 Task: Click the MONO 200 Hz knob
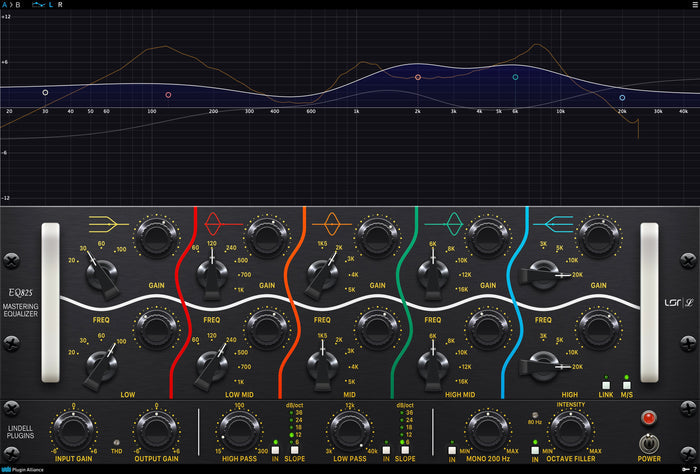pos(488,430)
